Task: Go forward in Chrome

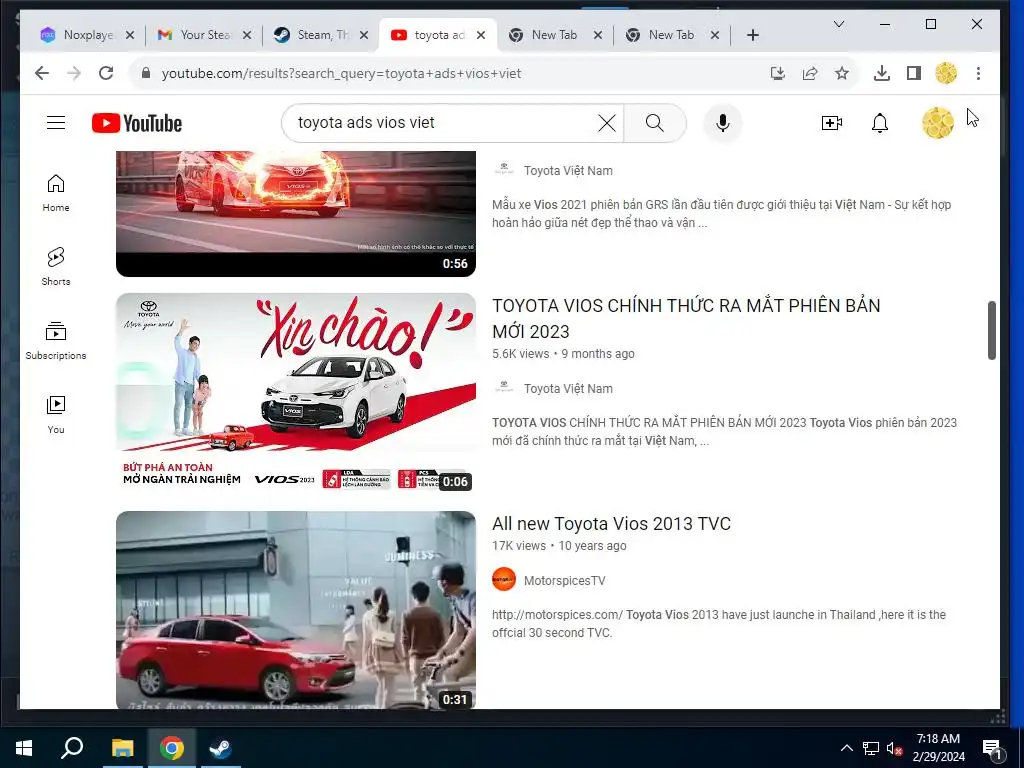Action: pyautogui.click(x=74, y=73)
